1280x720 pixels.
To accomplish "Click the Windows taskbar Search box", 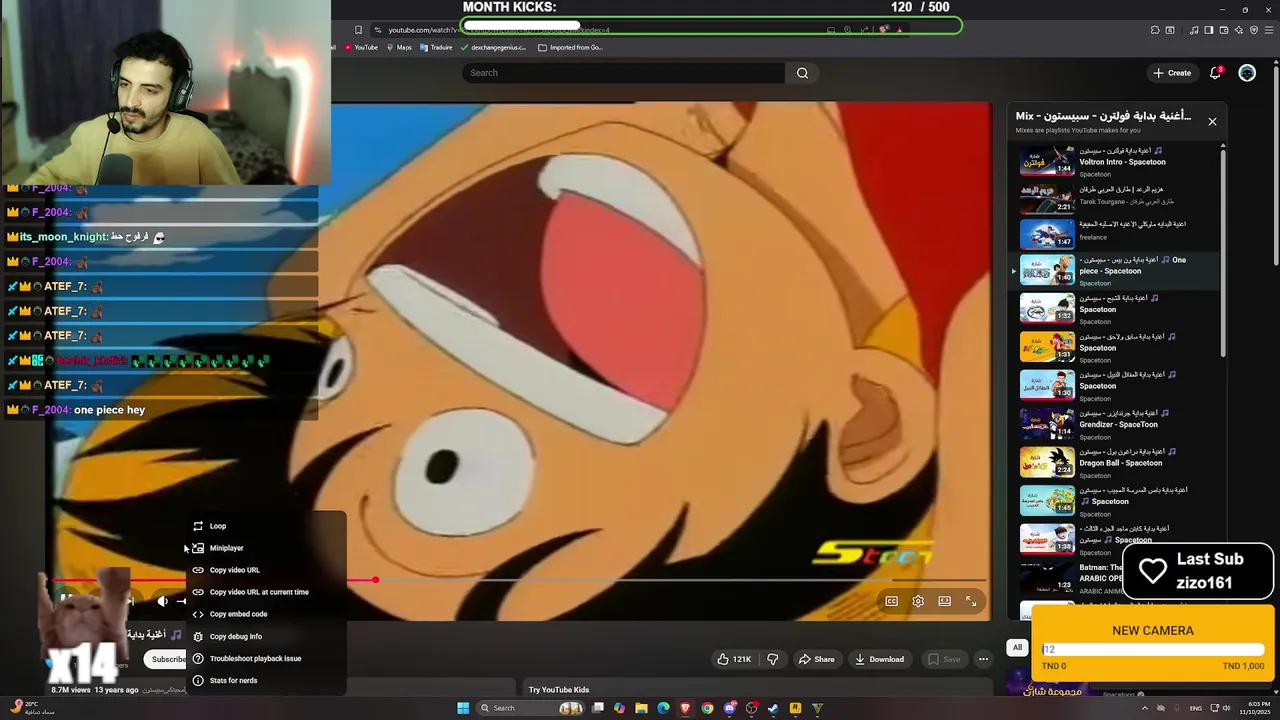I will (x=530, y=708).
